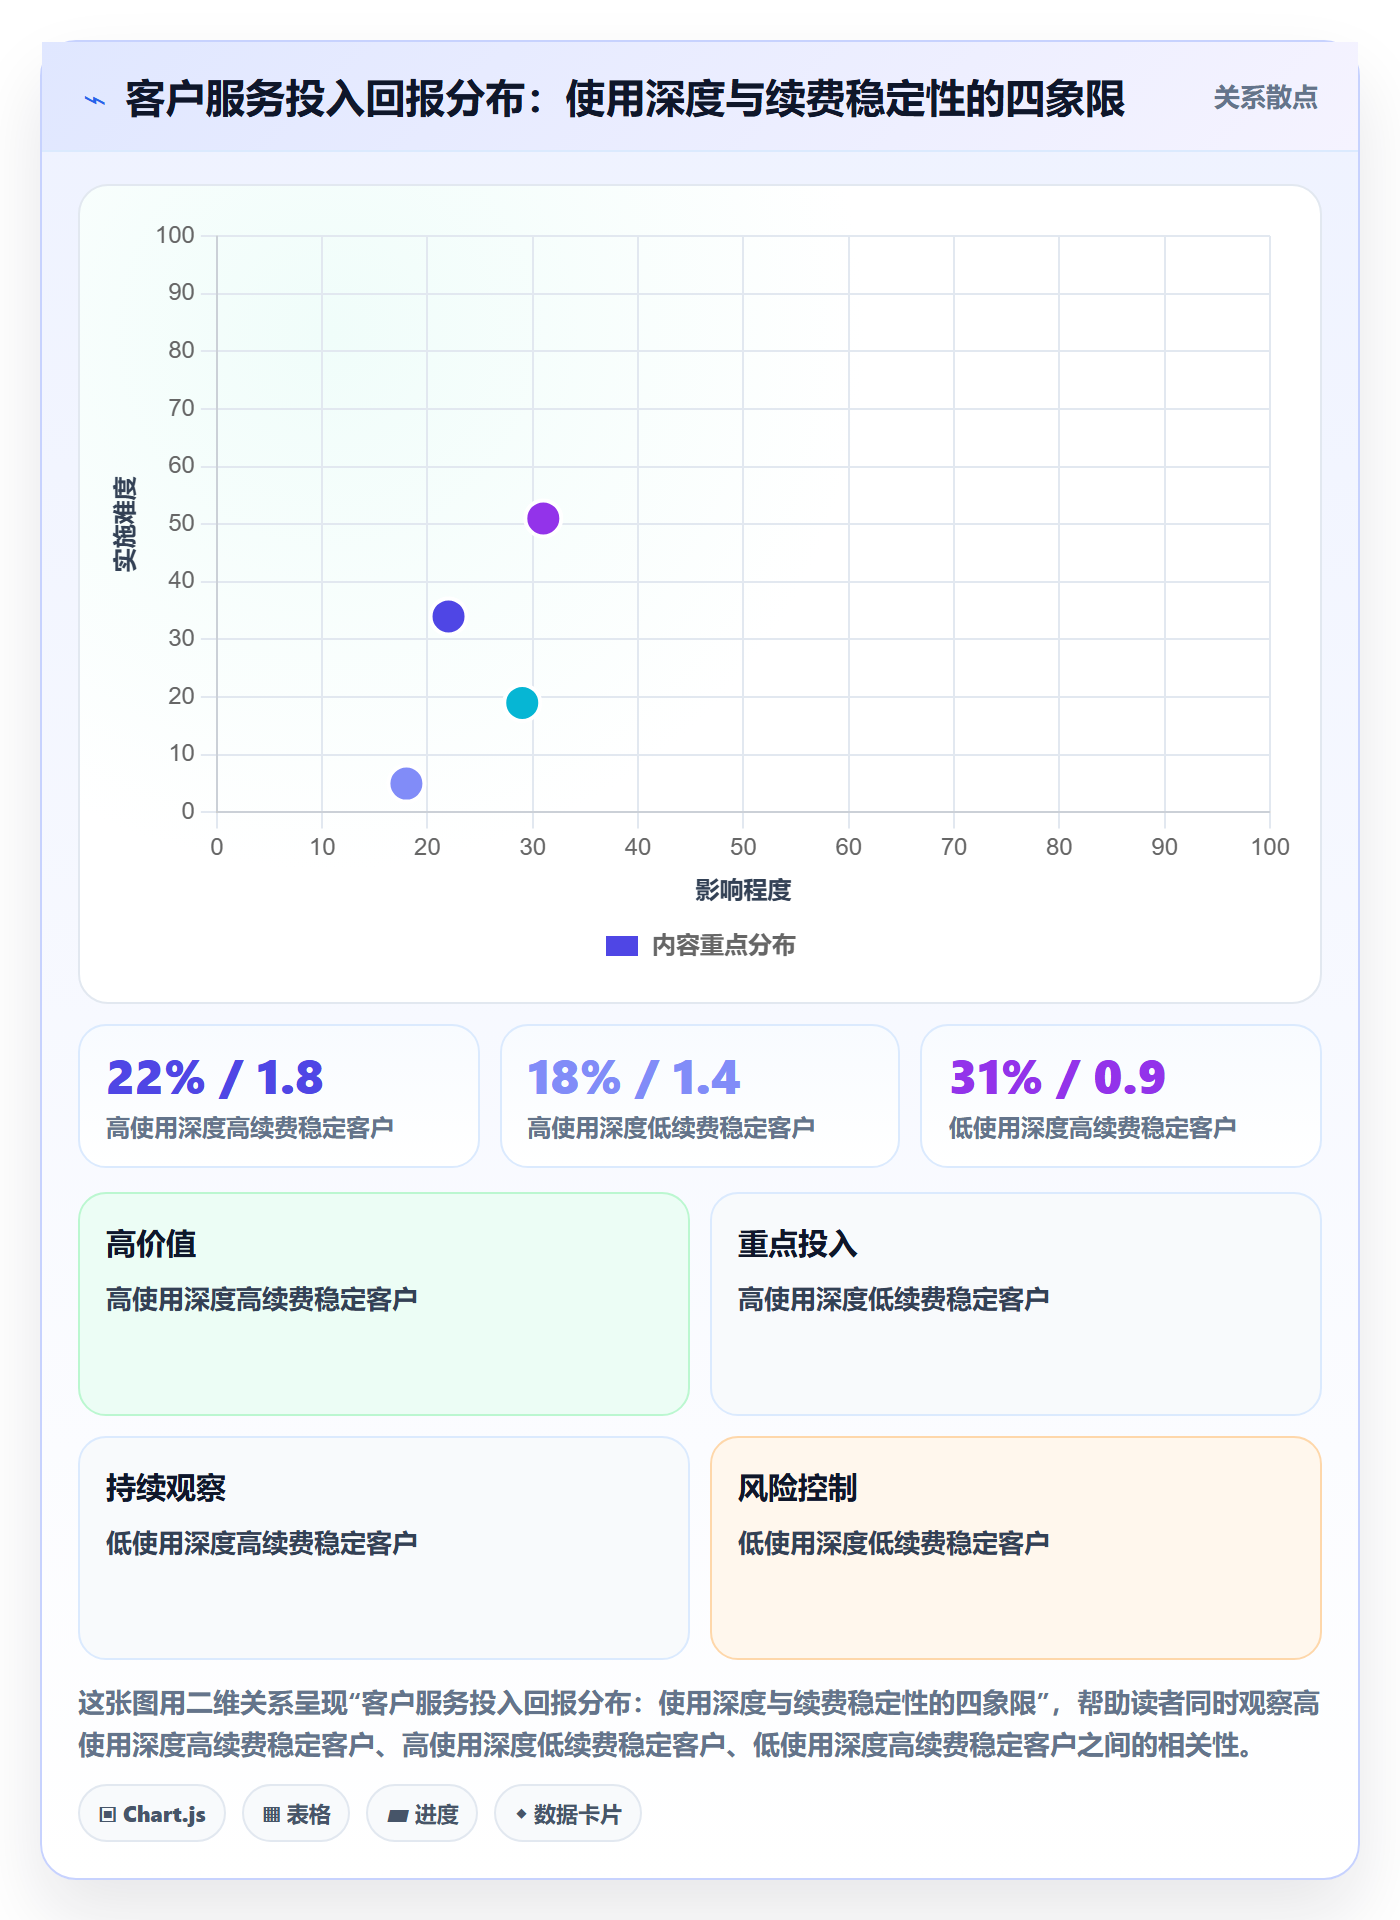Click the lightning bolt icon beside the title
Viewport: 1400px width, 1920px height.
point(95,100)
